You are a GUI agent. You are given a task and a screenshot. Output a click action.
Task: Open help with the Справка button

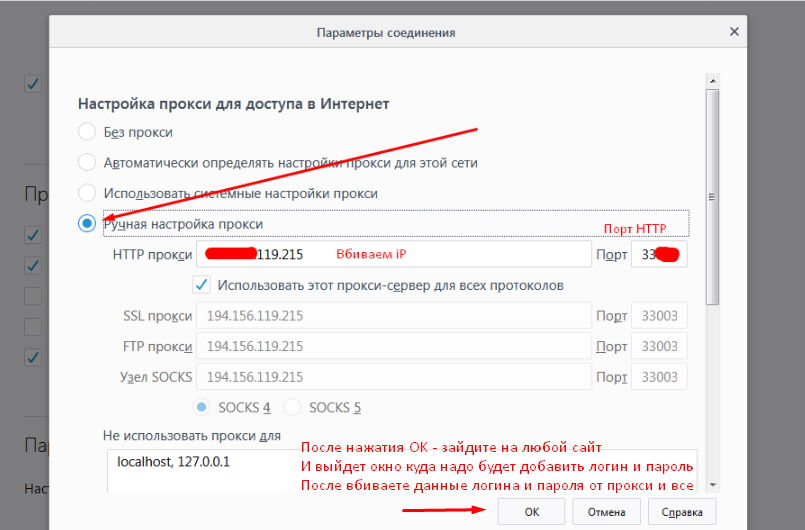pos(682,512)
